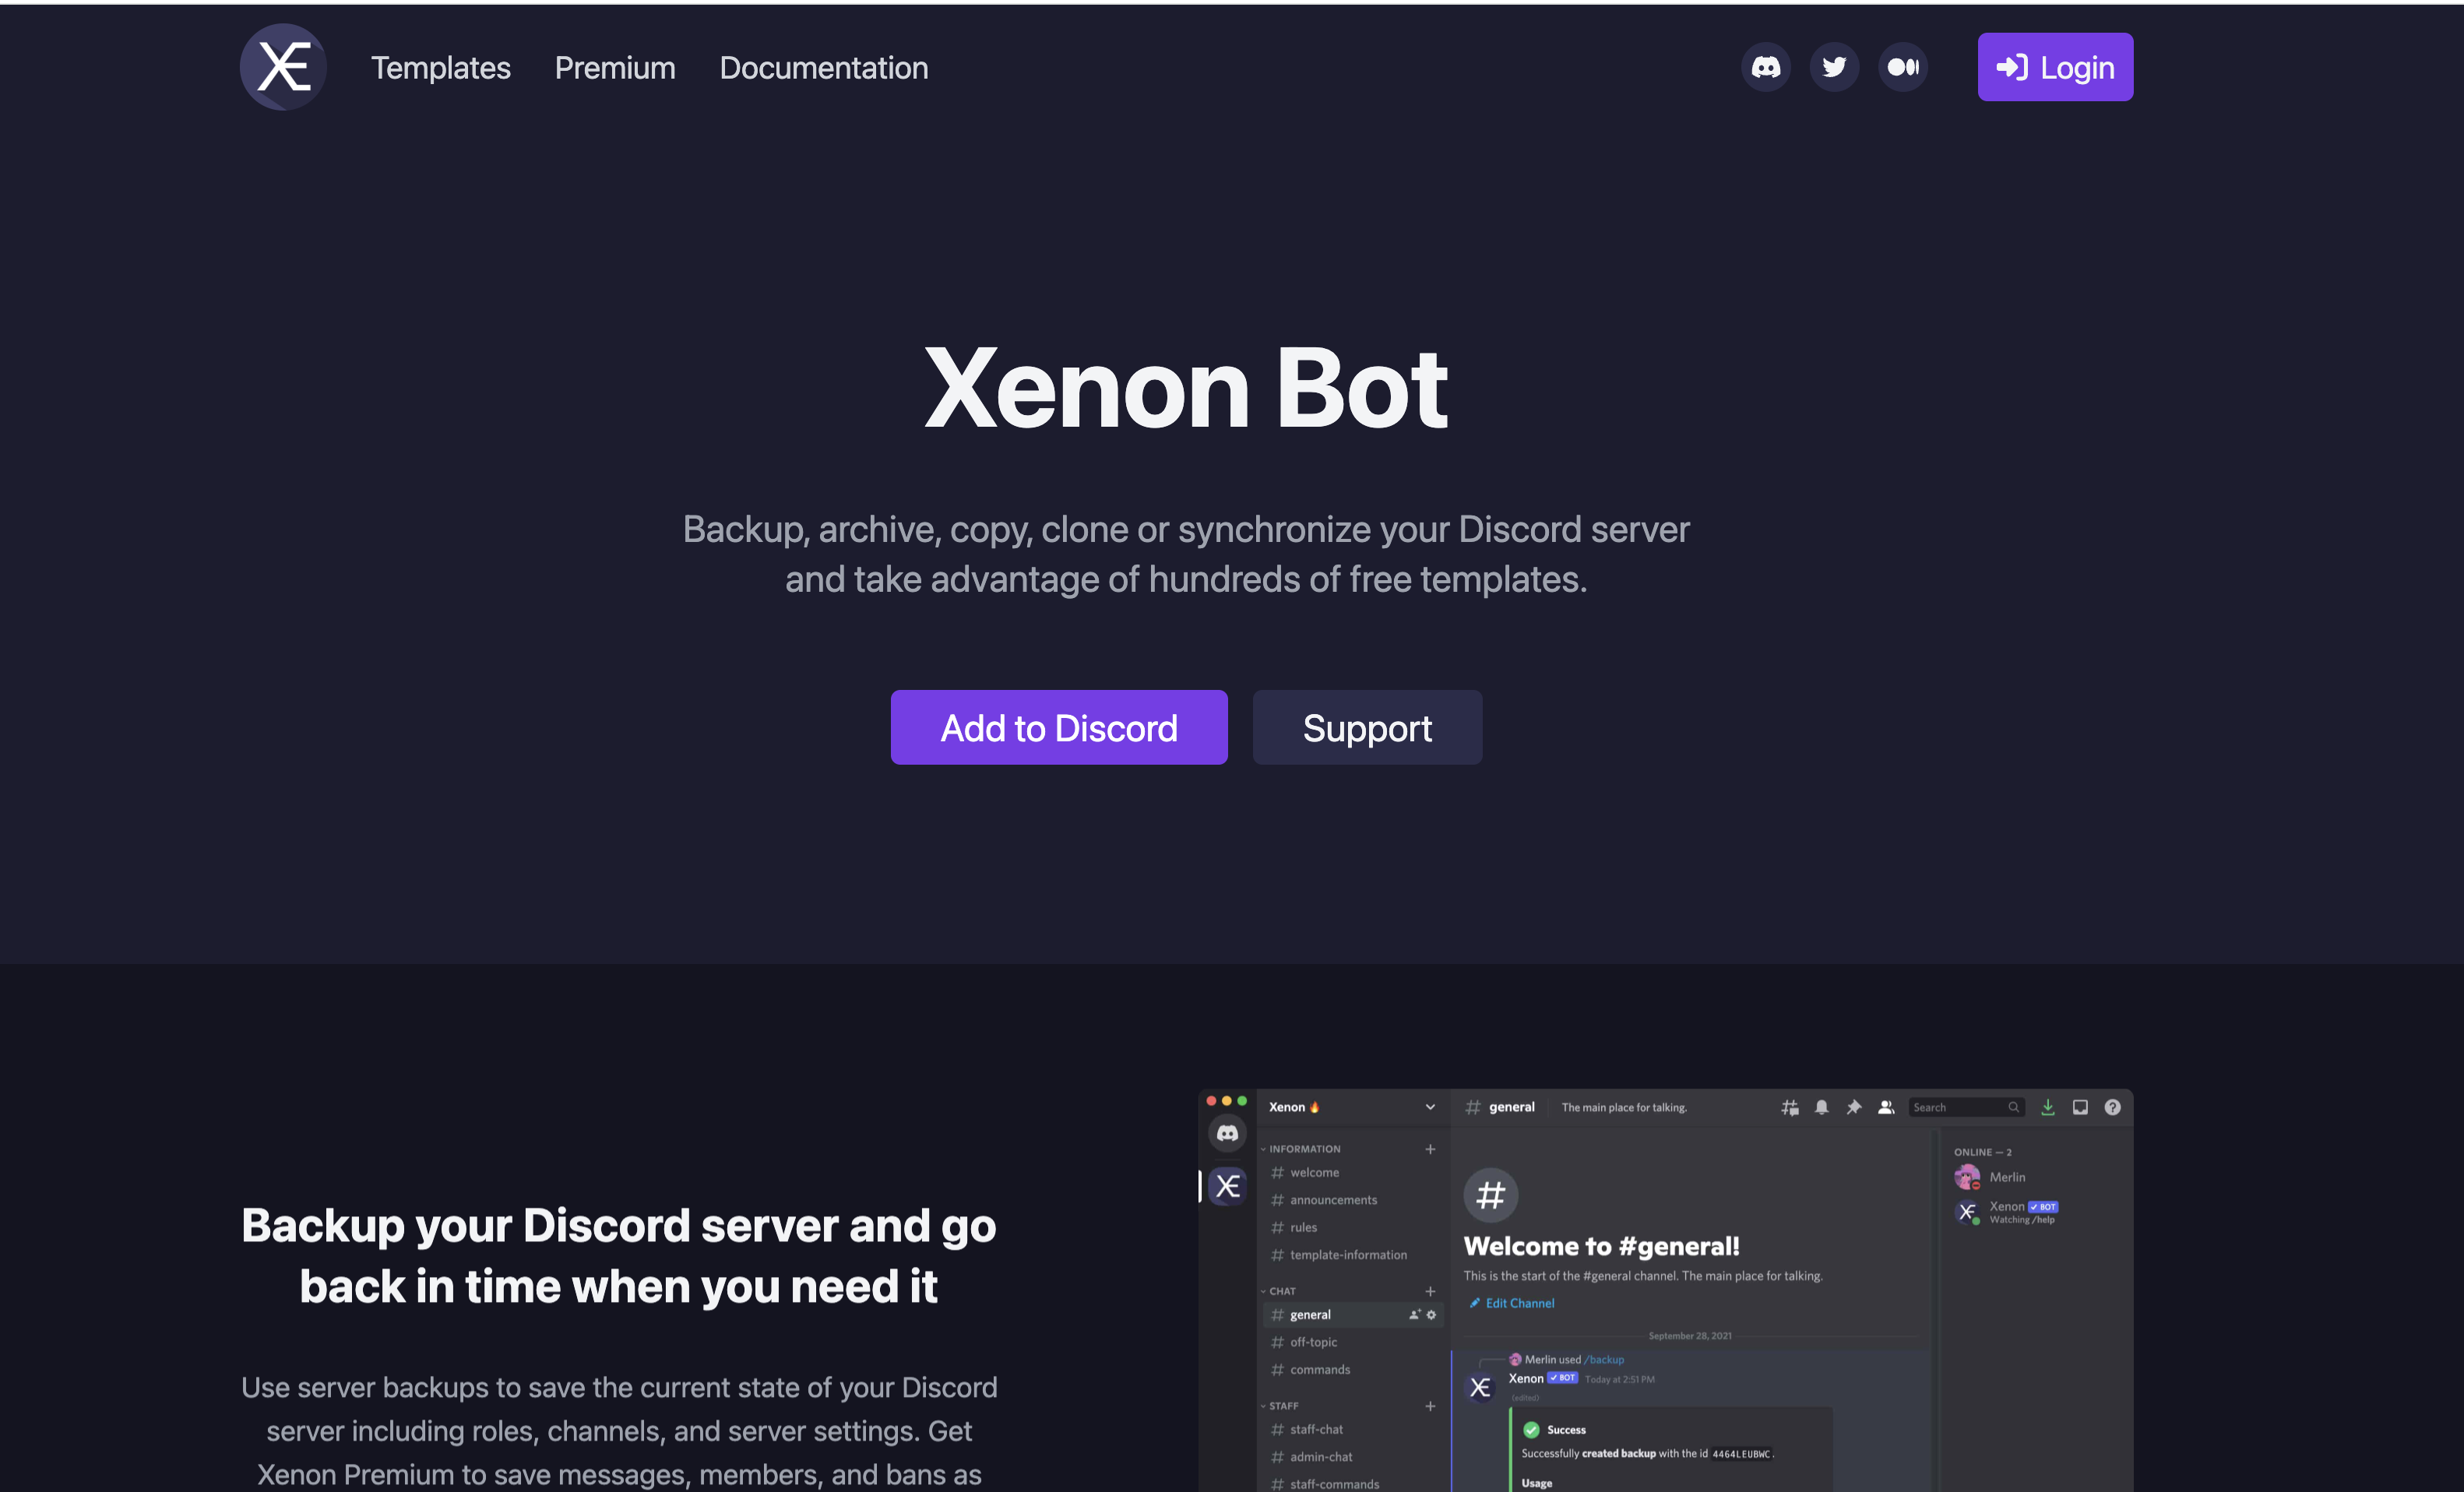This screenshot has width=2464, height=1492.
Task: Open the Twitter bird icon
Action: (1834, 67)
